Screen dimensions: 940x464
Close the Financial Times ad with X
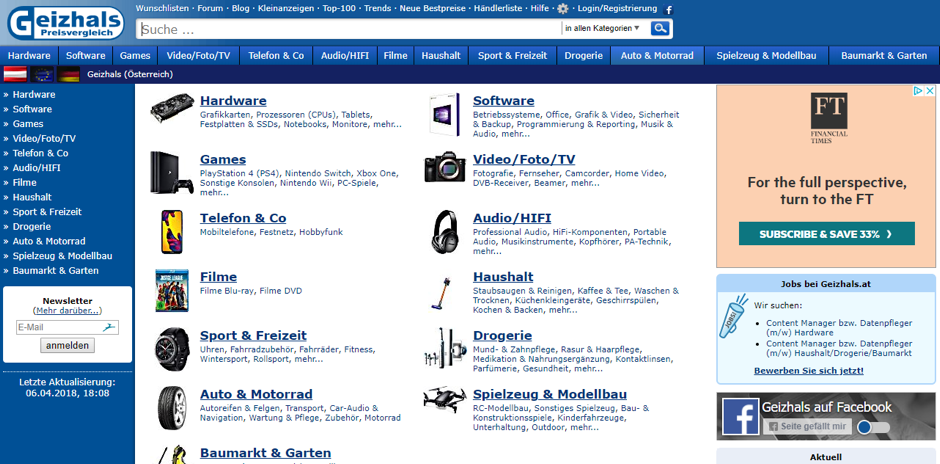coord(929,91)
